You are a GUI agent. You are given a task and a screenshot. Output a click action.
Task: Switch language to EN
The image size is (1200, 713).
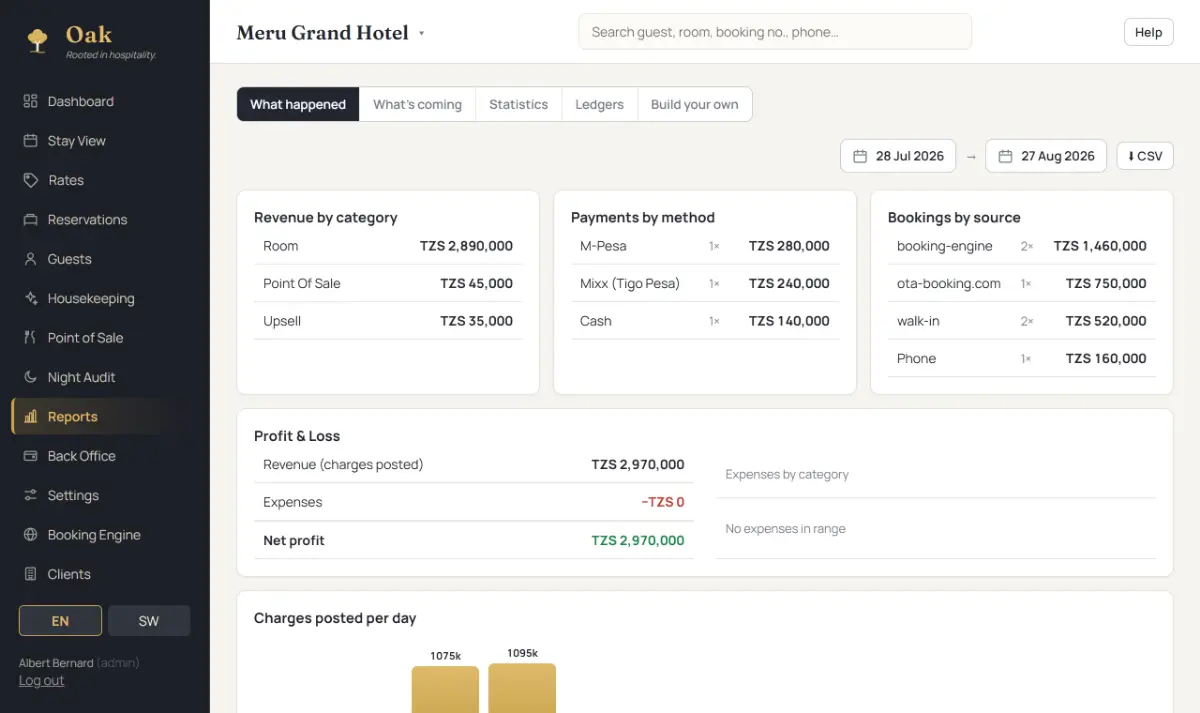[x=60, y=621]
